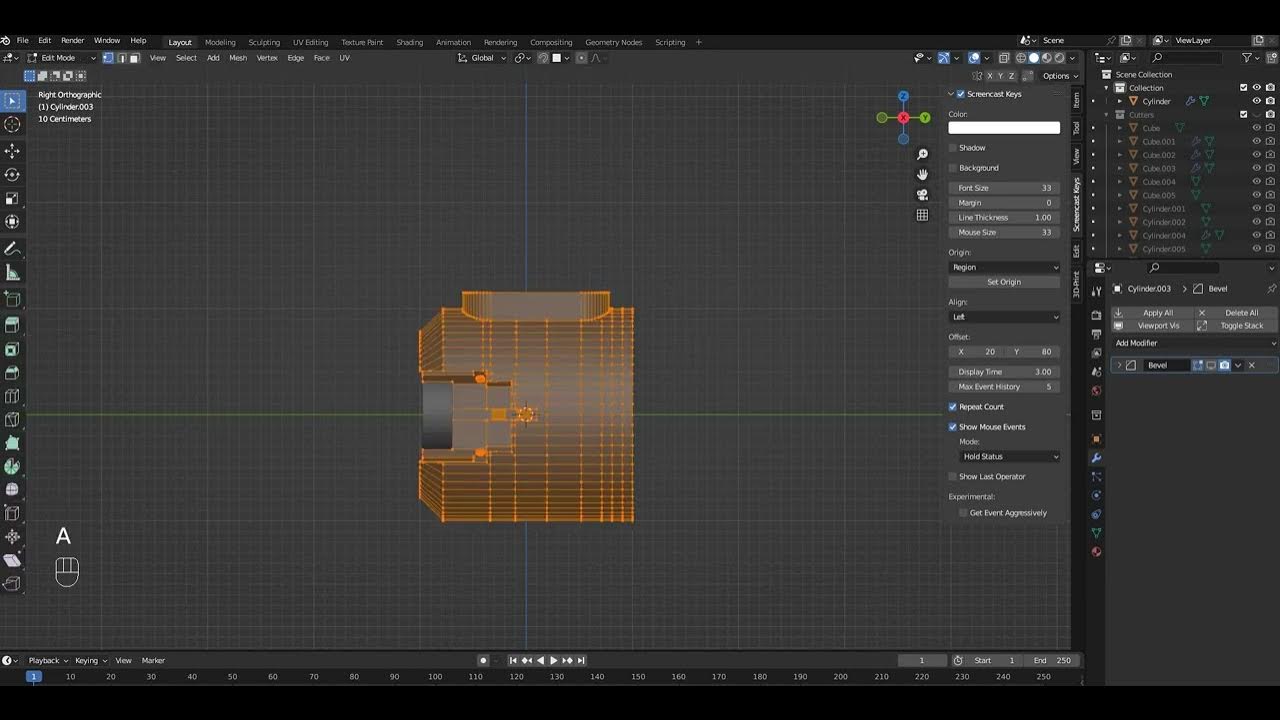Image resolution: width=1280 pixels, height=720 pixels.
Task: Activate the Rotate tool
Action: point(12,175)
